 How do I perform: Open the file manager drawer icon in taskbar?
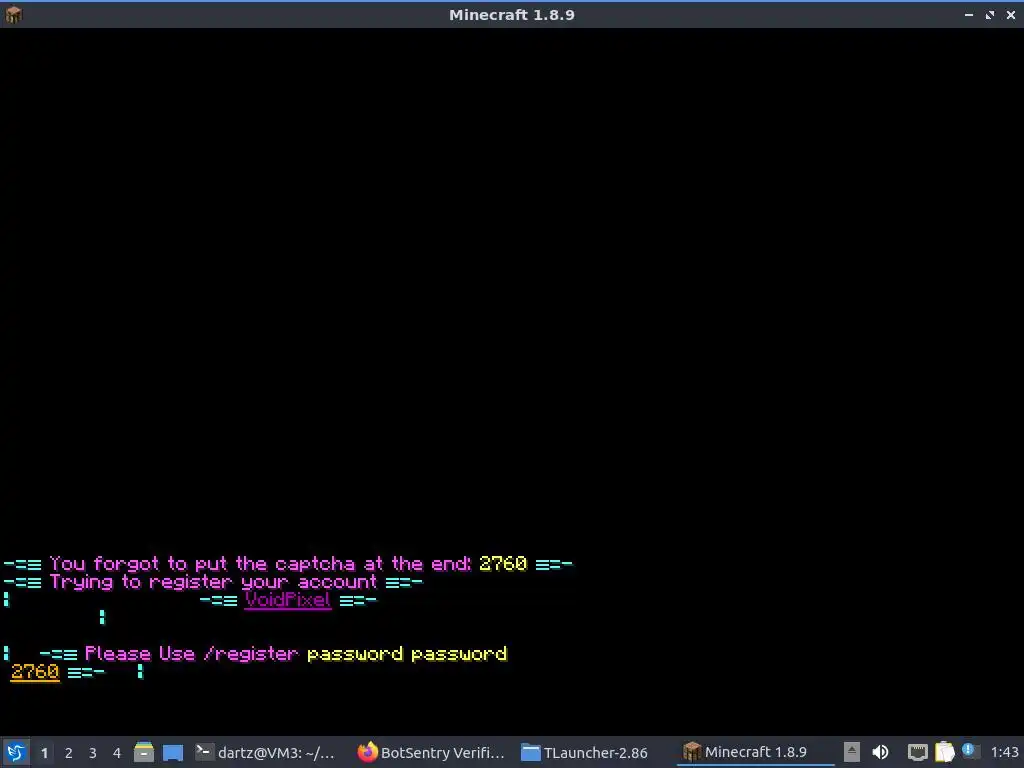pyautogui.click(x=144, y=752)
